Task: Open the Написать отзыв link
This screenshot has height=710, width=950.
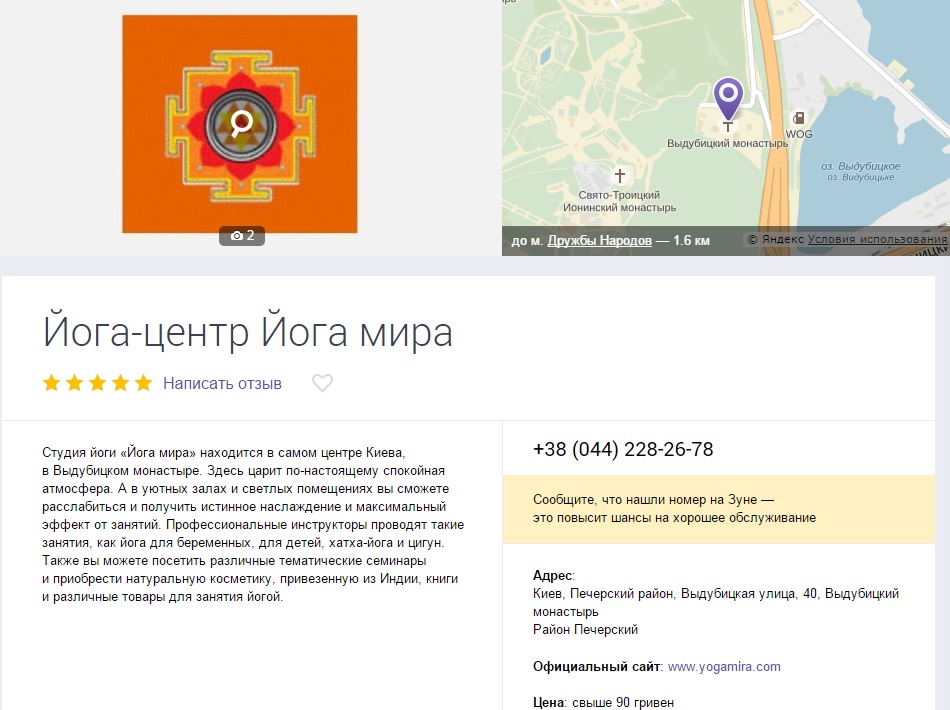Action: click(222, 383)
